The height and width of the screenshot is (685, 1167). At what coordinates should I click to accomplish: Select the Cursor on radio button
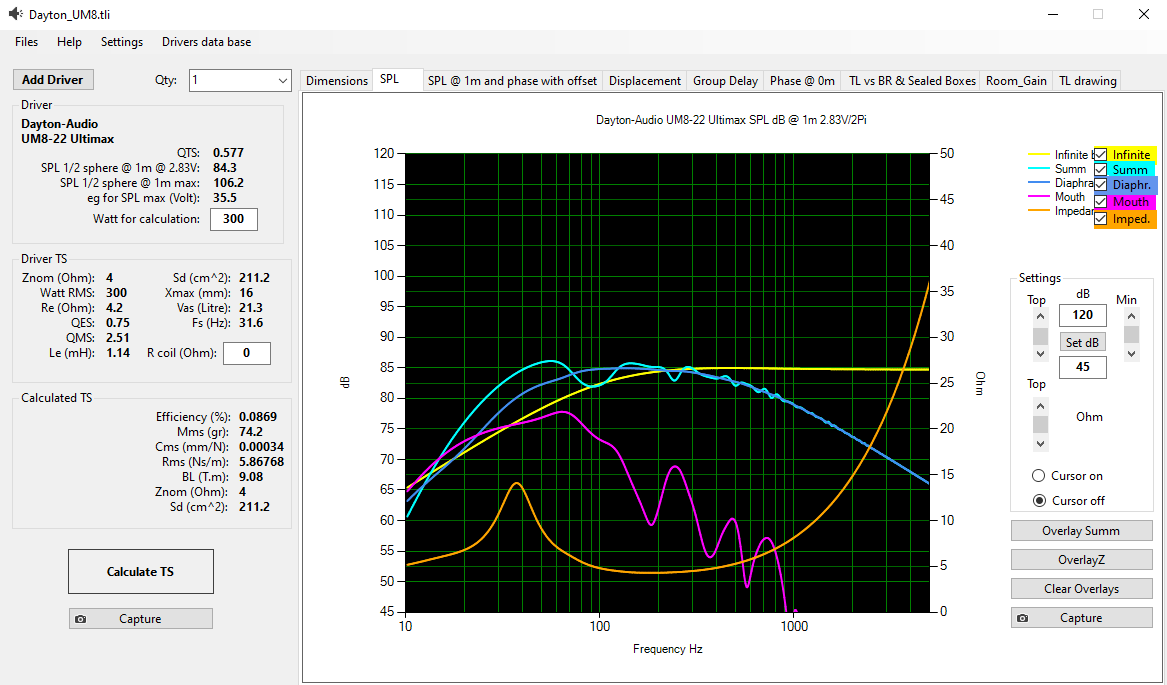point(1038,476)
